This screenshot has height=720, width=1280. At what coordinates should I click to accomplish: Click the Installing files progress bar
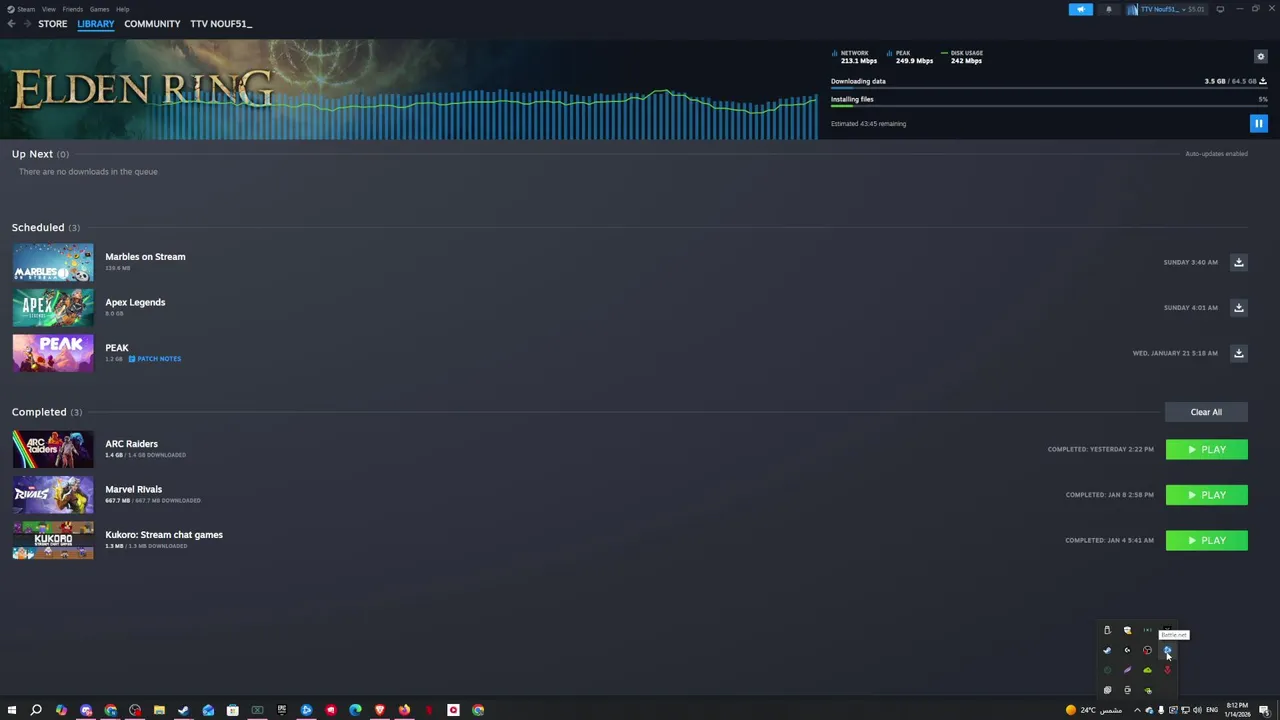point(1049,107)
